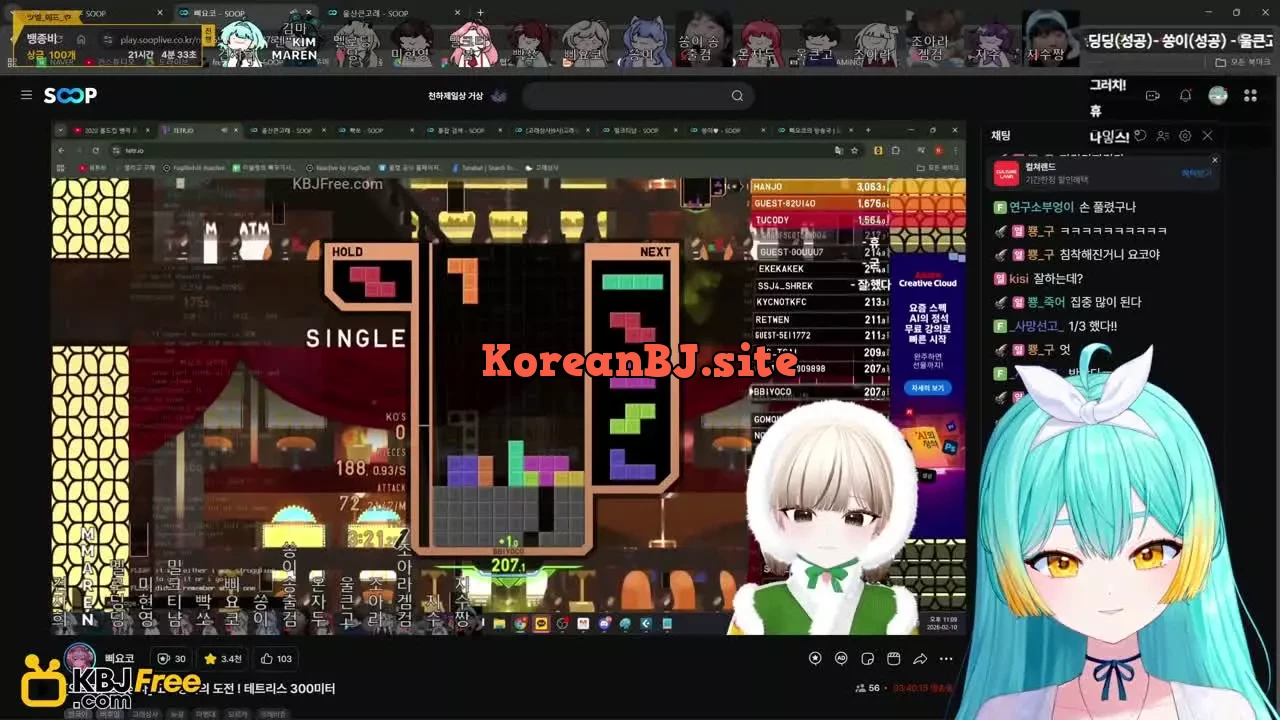Open a new browser tab

(480, 13)
